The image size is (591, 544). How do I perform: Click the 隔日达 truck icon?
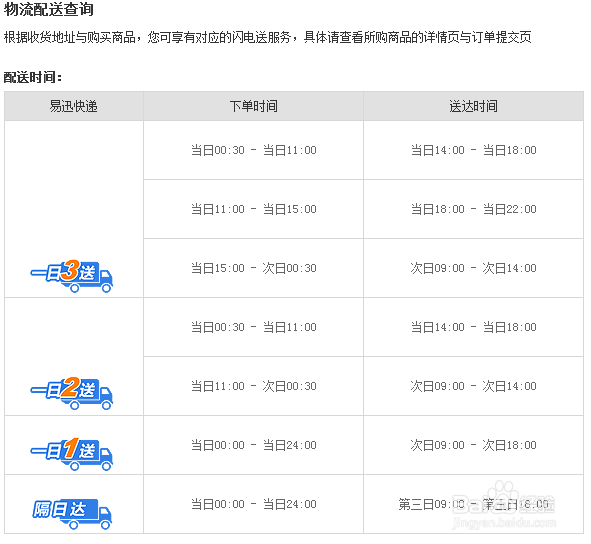[72, 513]
